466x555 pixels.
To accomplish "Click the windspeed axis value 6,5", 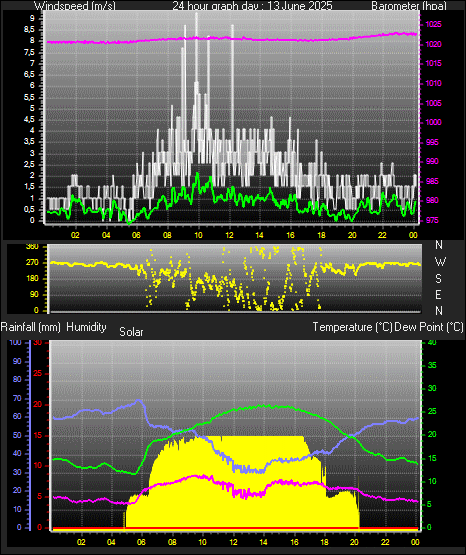I will pos(29,74).
